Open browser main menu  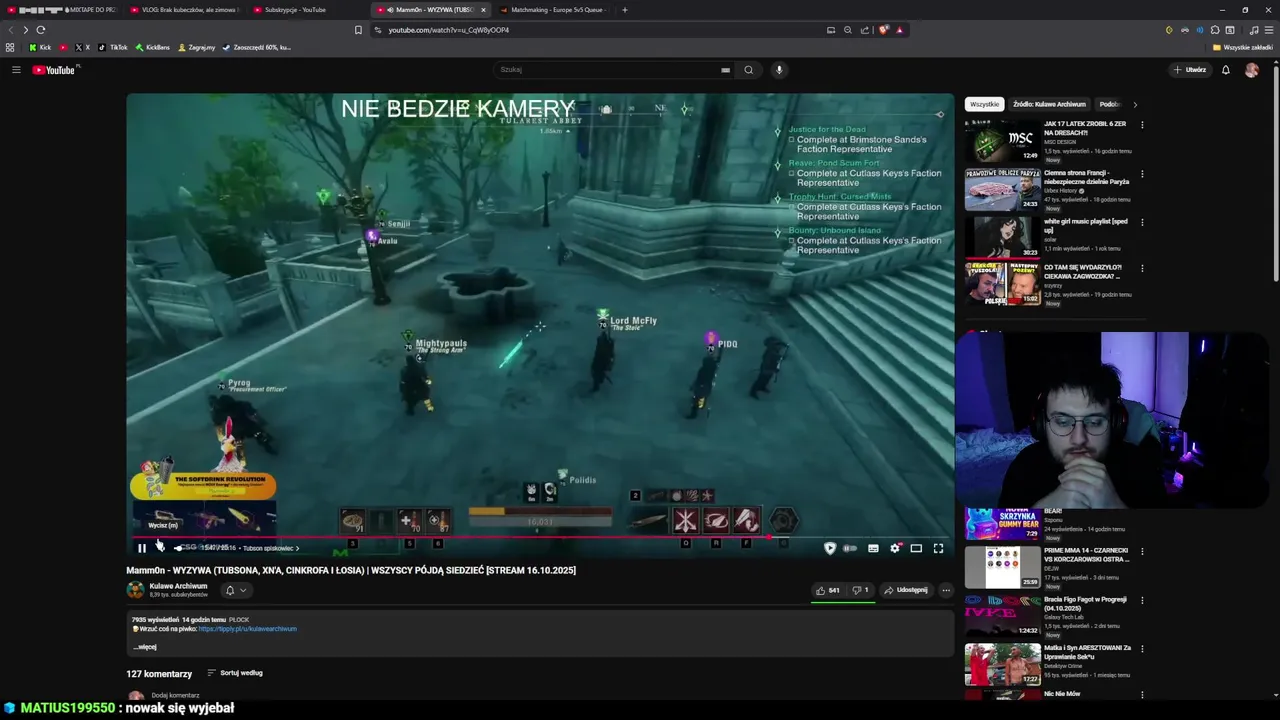[x=1268, y=30]
